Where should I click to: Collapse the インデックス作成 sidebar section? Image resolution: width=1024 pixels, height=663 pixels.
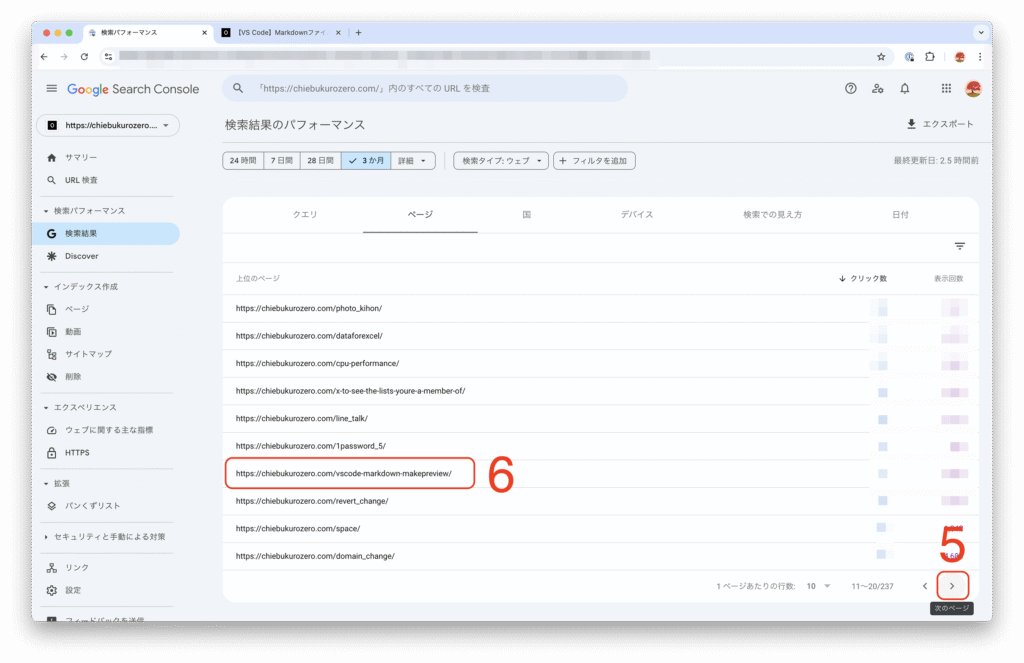pyautogui.click(x=81, y=287)
